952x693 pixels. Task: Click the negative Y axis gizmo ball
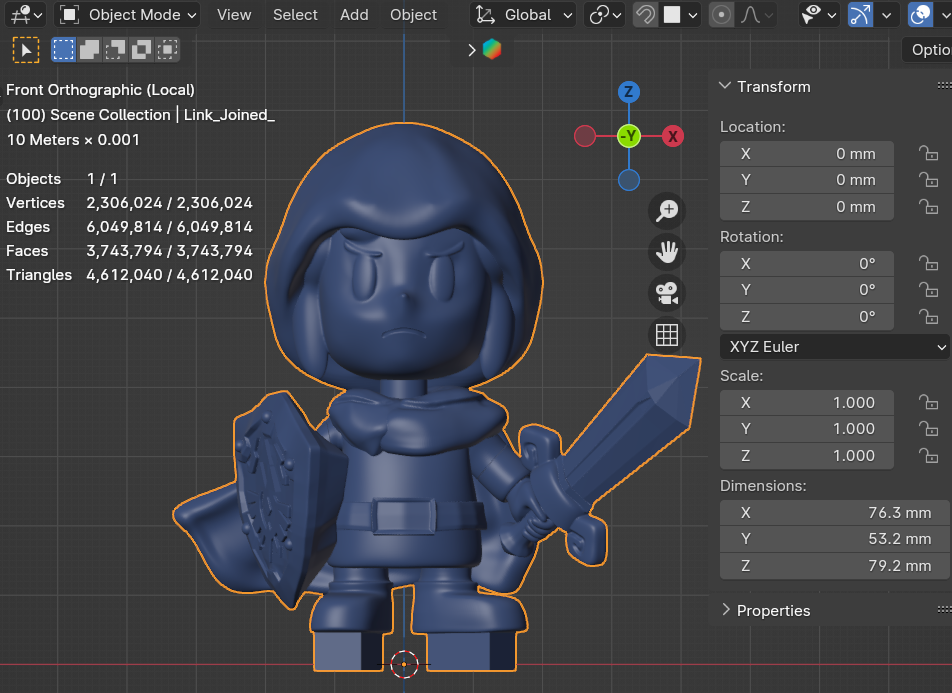click(x=629, y=136)
